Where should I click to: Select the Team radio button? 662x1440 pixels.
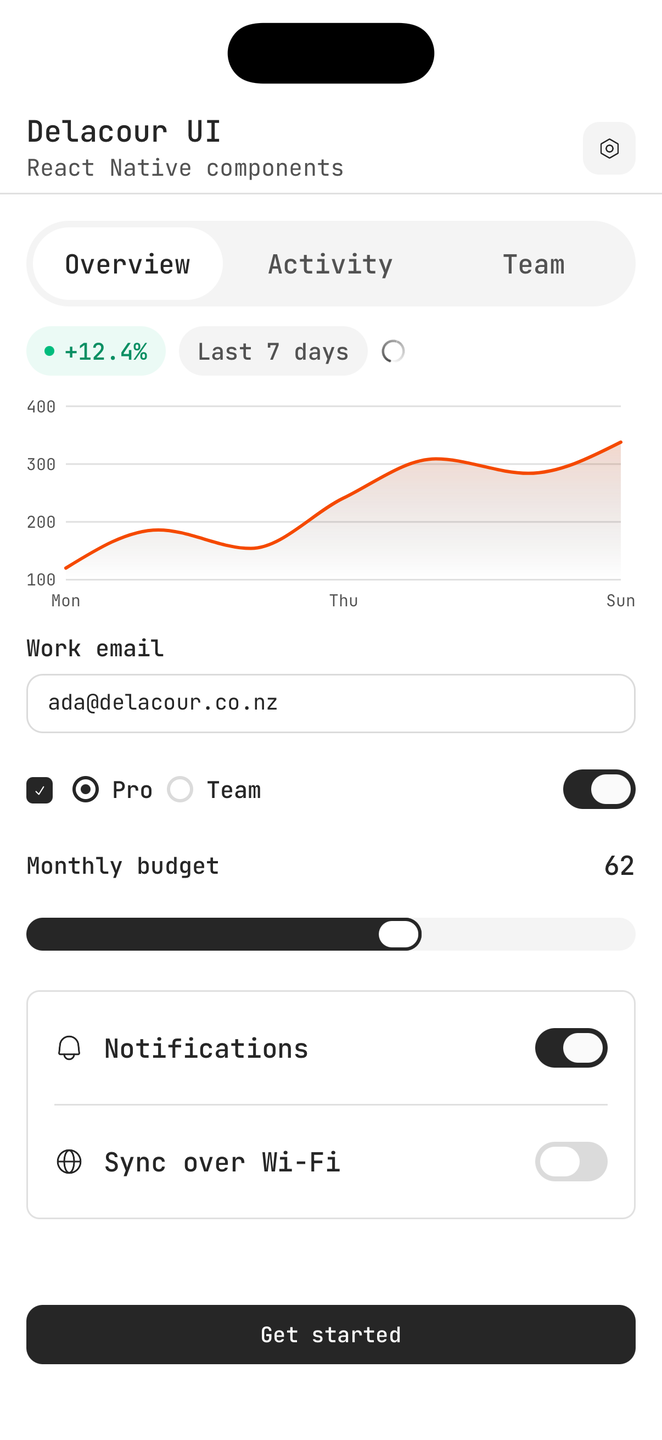tap(180, 790)
